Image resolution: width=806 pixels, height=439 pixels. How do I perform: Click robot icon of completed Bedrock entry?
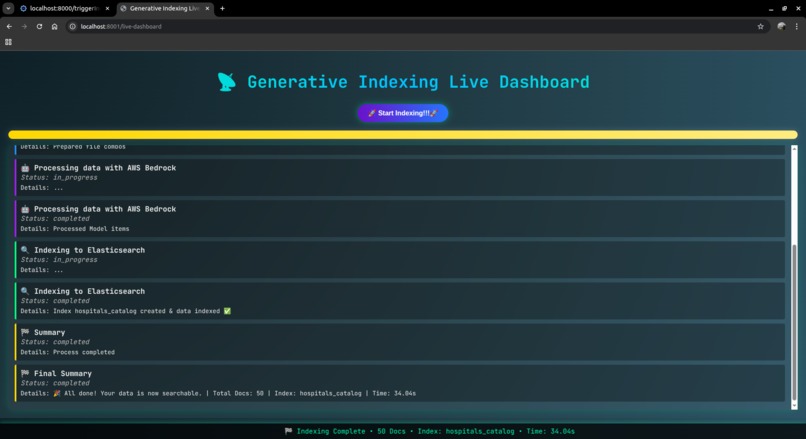[x=25, y=209]
